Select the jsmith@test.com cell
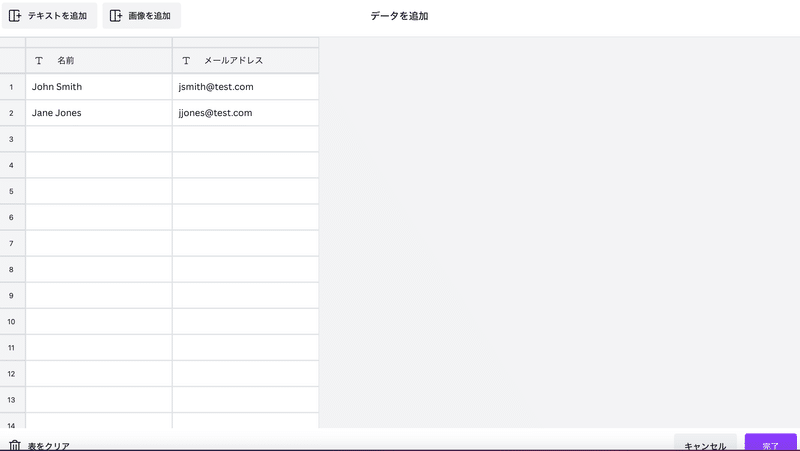The height and width of the screenshot is (451, 800). click(x=246, y=87)
